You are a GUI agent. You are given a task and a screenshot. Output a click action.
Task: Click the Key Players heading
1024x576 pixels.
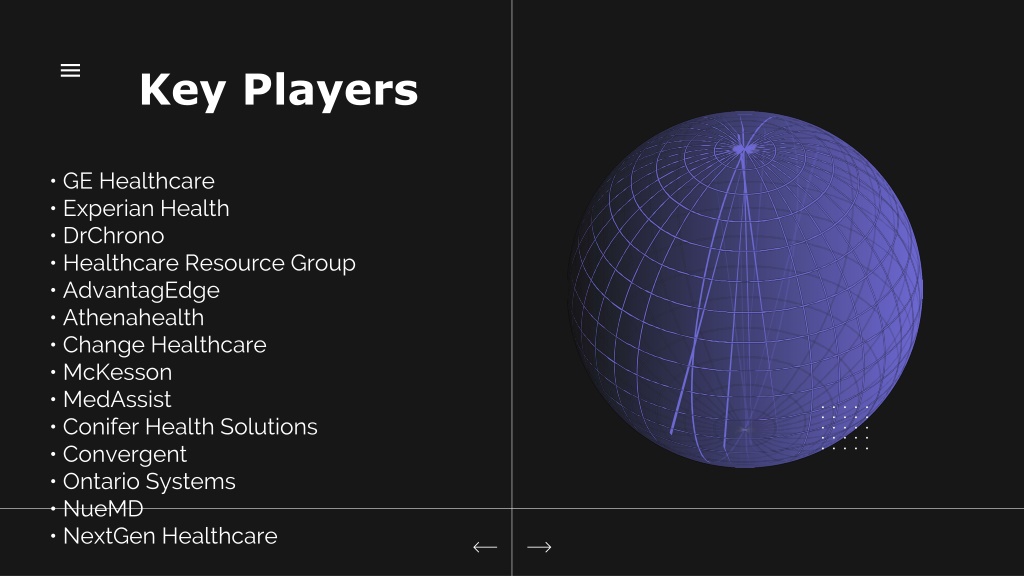tap(279, 89)
